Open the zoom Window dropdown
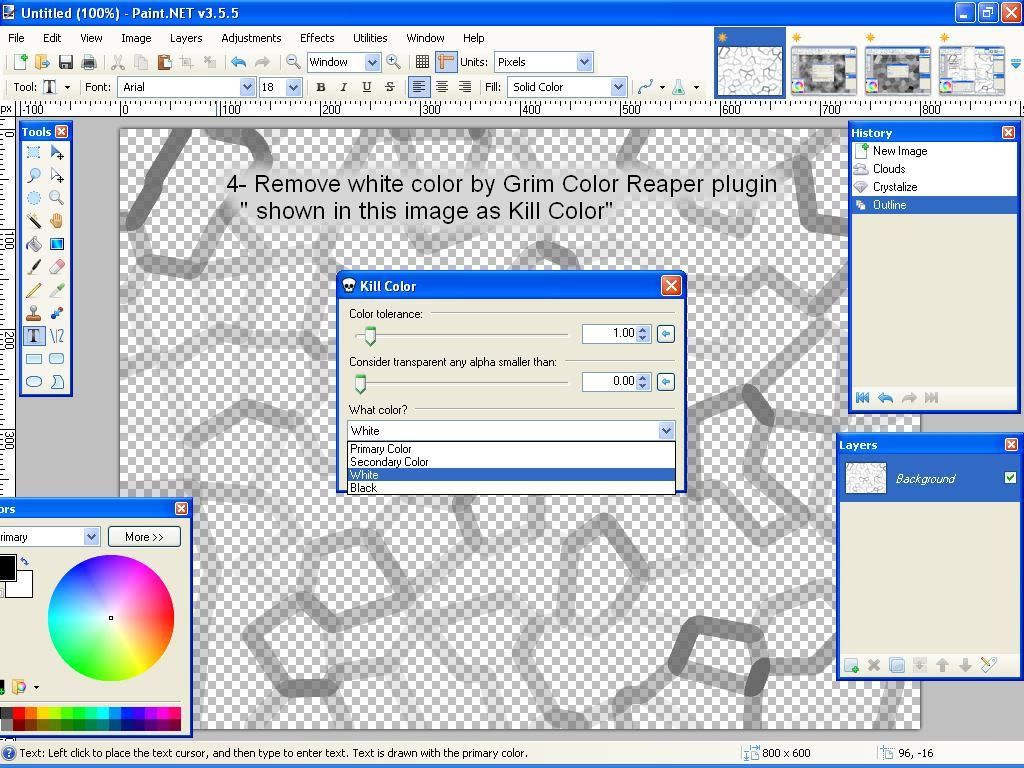 [372, 62]
